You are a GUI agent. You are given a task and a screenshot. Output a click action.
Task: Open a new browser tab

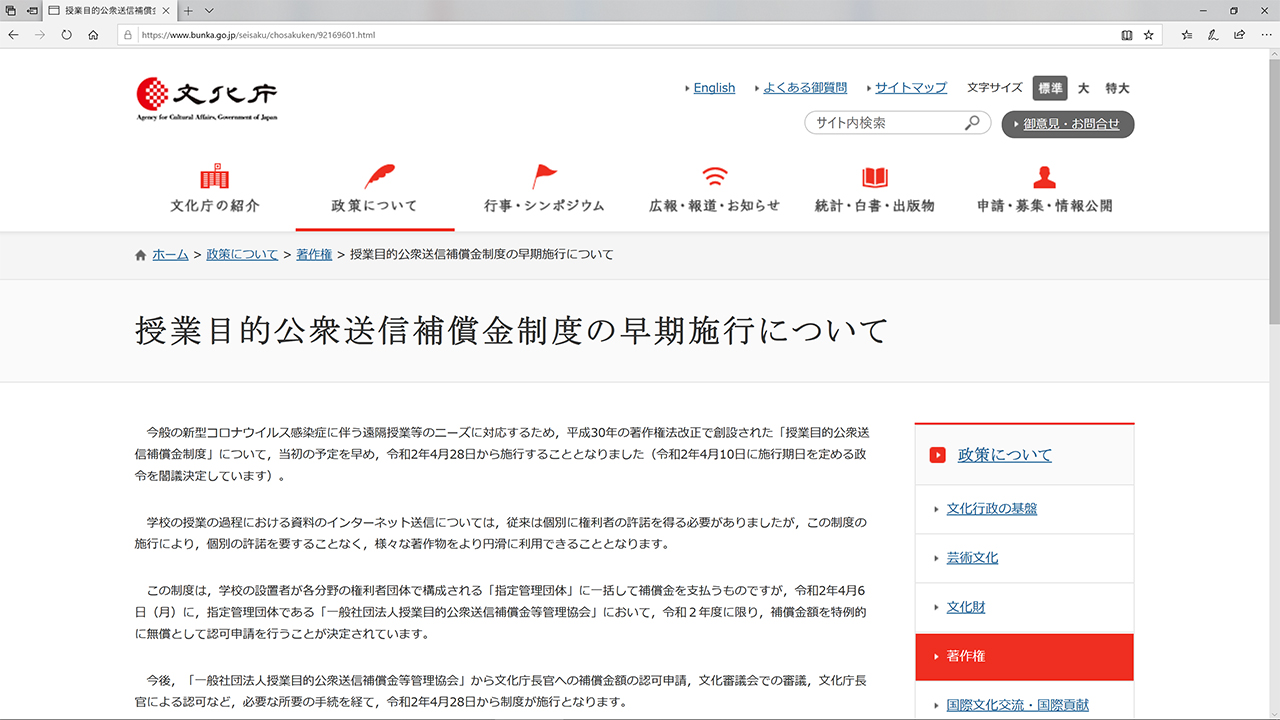188,10
